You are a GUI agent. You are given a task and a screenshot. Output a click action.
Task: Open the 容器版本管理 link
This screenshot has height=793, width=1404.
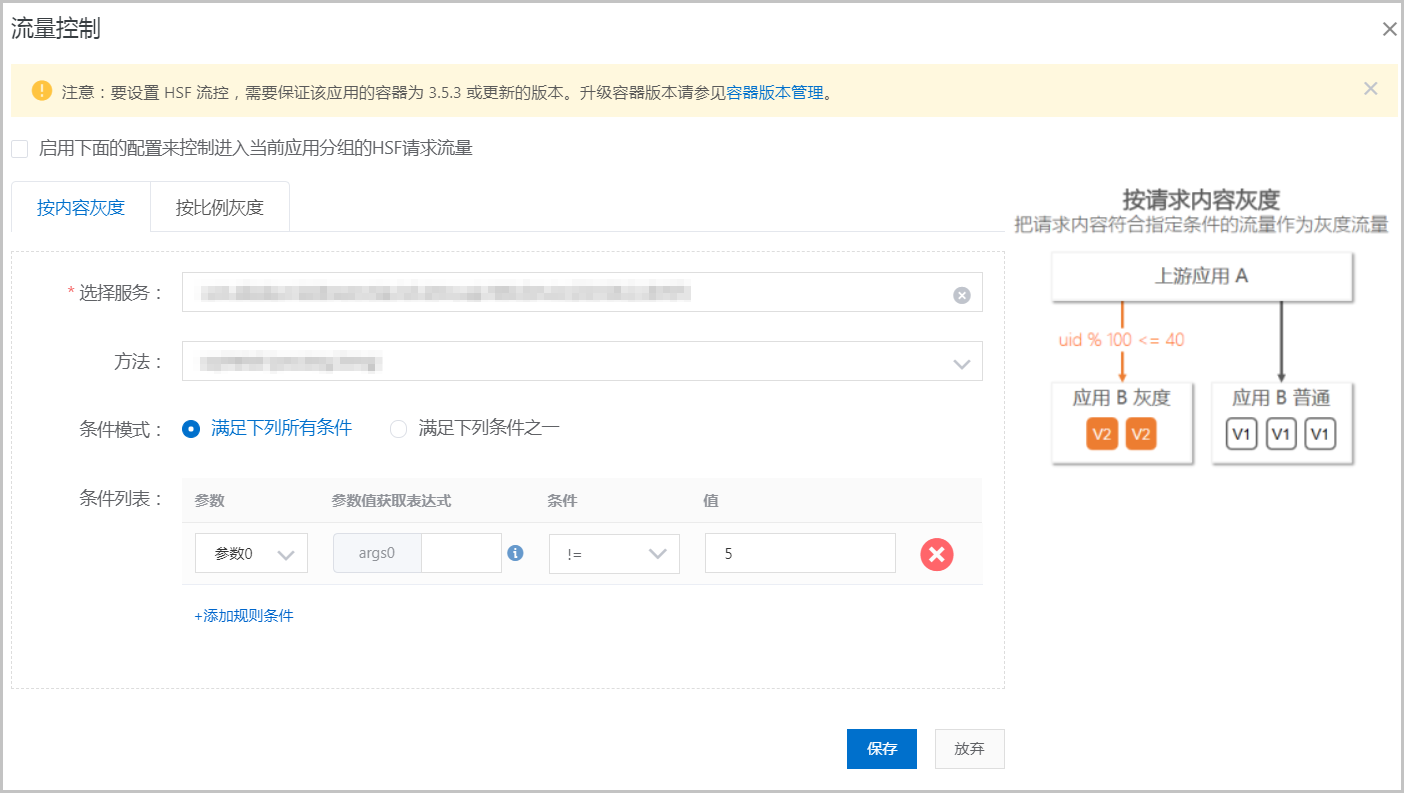tap(775, 93)
